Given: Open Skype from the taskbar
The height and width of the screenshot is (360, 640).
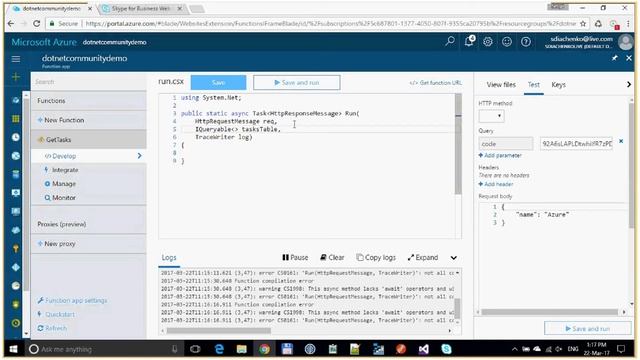Looking at the screenshot, I should 446,349.
